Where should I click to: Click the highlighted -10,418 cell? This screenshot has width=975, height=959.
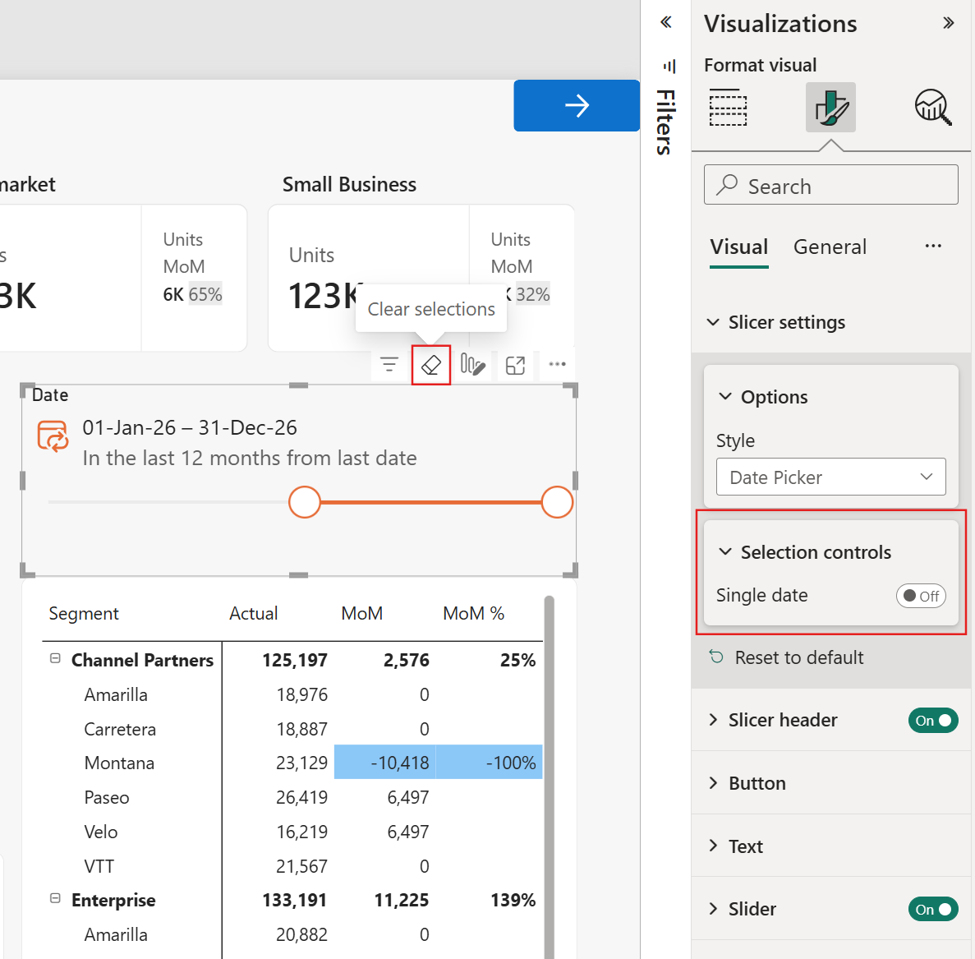pyautogui.click(x=385, y=762)
